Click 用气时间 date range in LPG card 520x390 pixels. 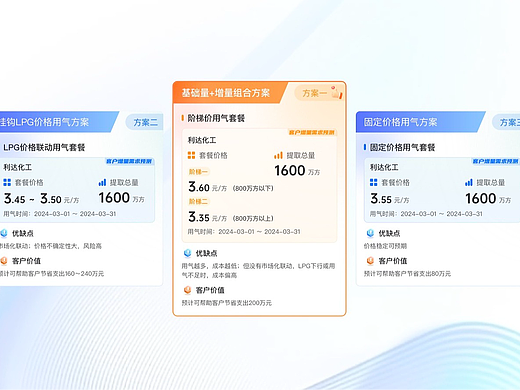60,214
